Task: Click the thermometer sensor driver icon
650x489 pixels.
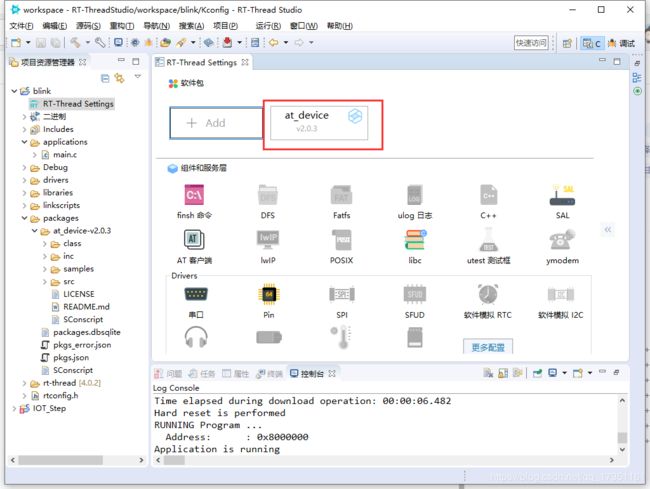Action: click(342, 337)
